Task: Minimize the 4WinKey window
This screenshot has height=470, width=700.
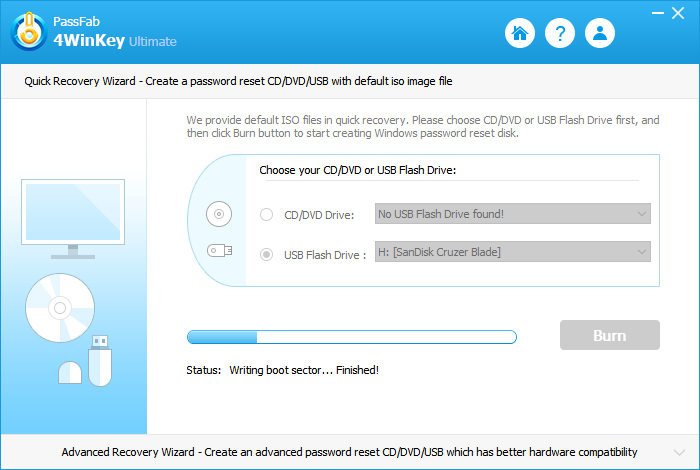Action: [x=658, y=13]
